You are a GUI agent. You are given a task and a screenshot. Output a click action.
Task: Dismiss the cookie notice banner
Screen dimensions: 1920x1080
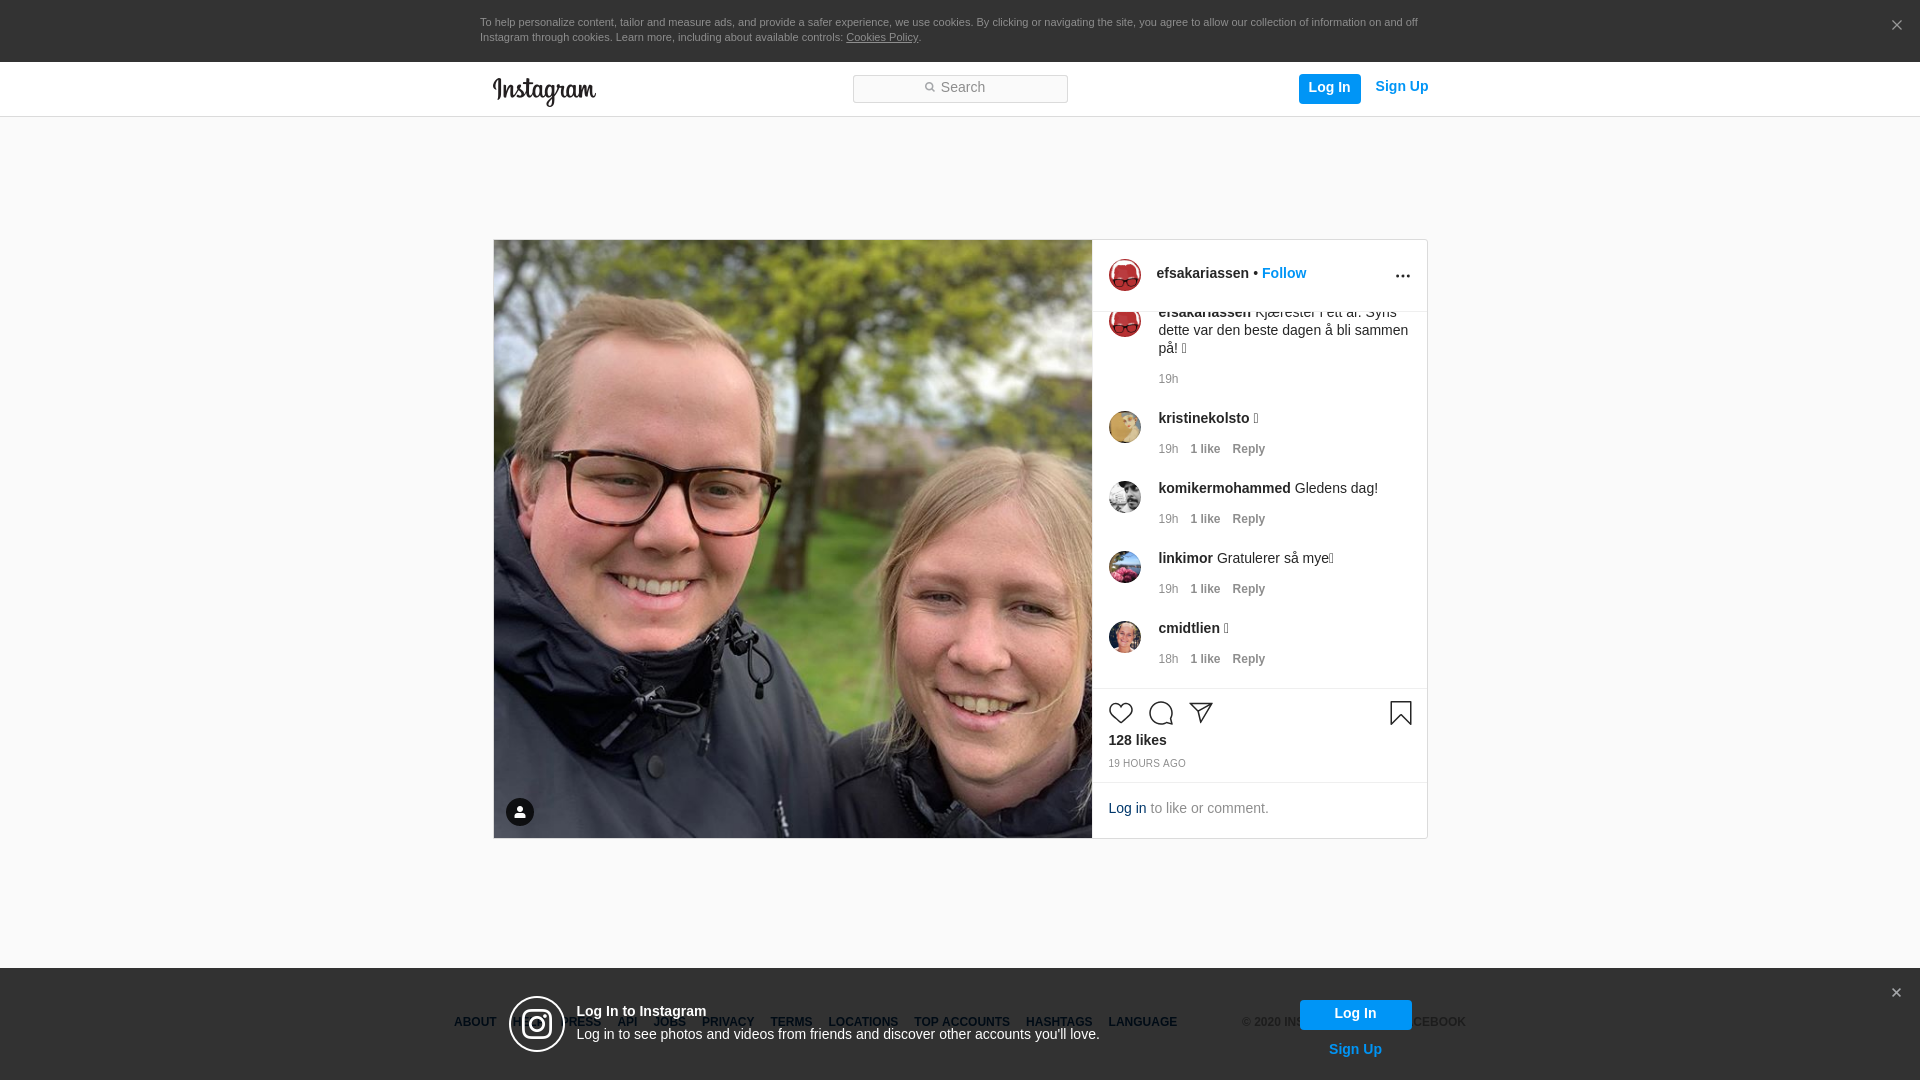(1896, 26)
